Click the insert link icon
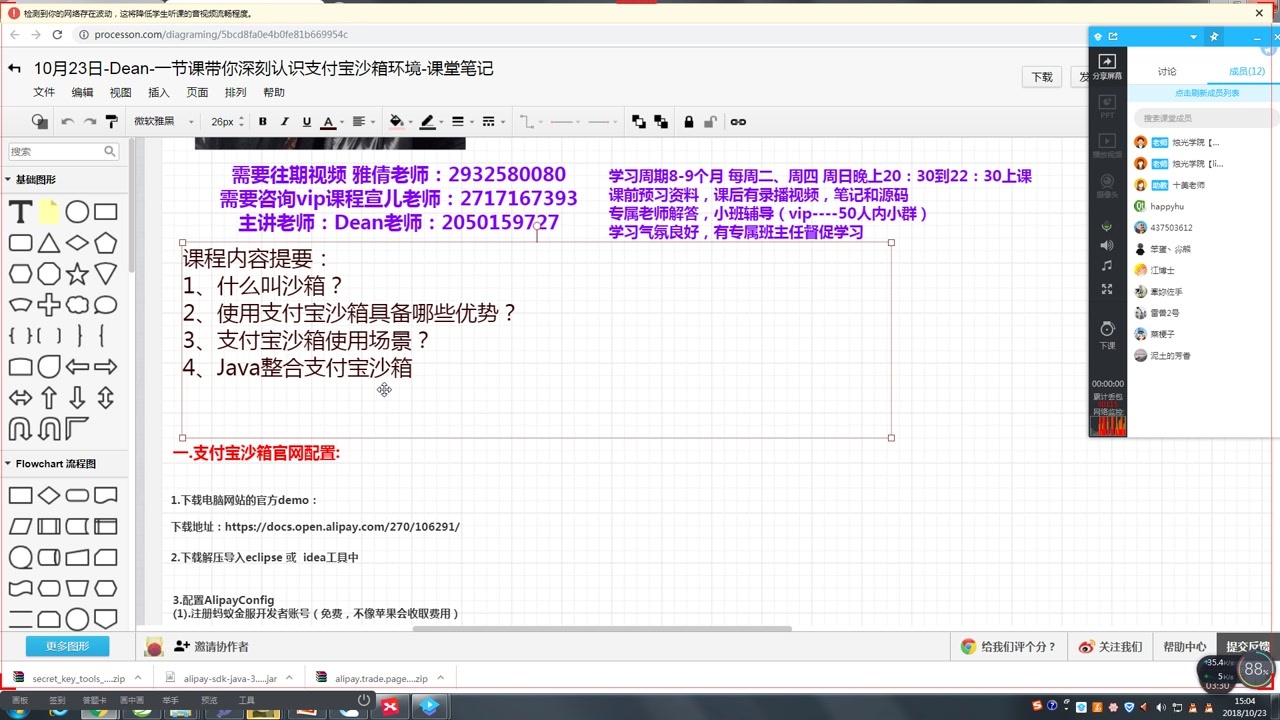 coord(738,122)
